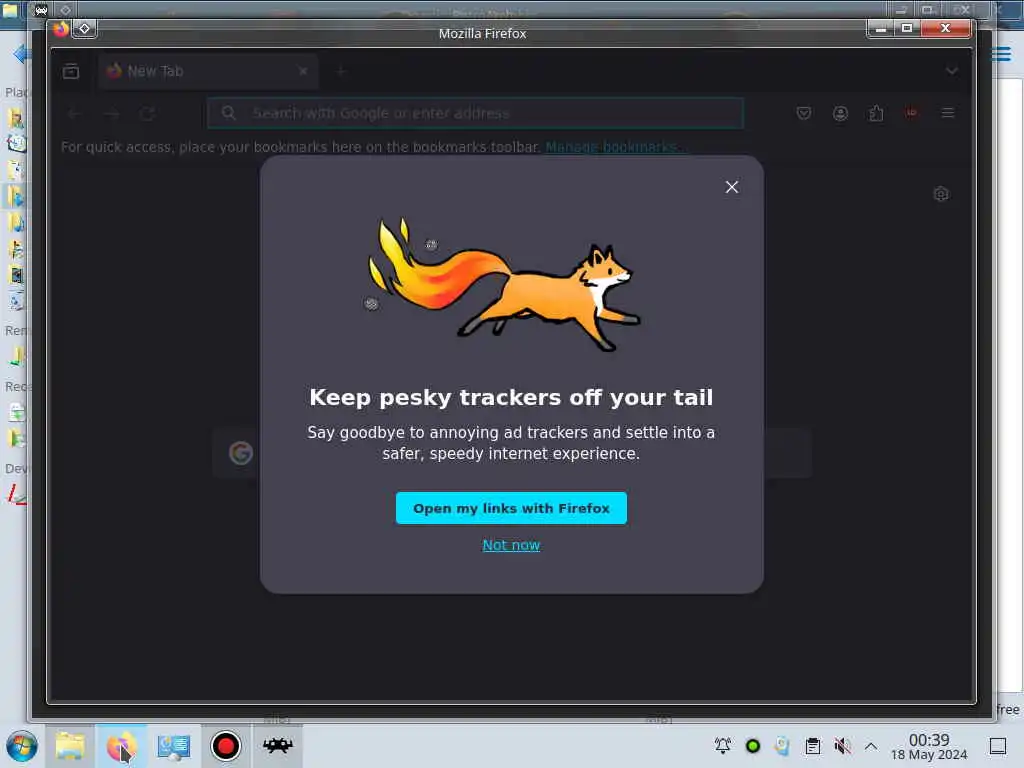The image size is (1024, 768).
Task: Reload the page with refresh icon
Action: (x=147, y=114)
